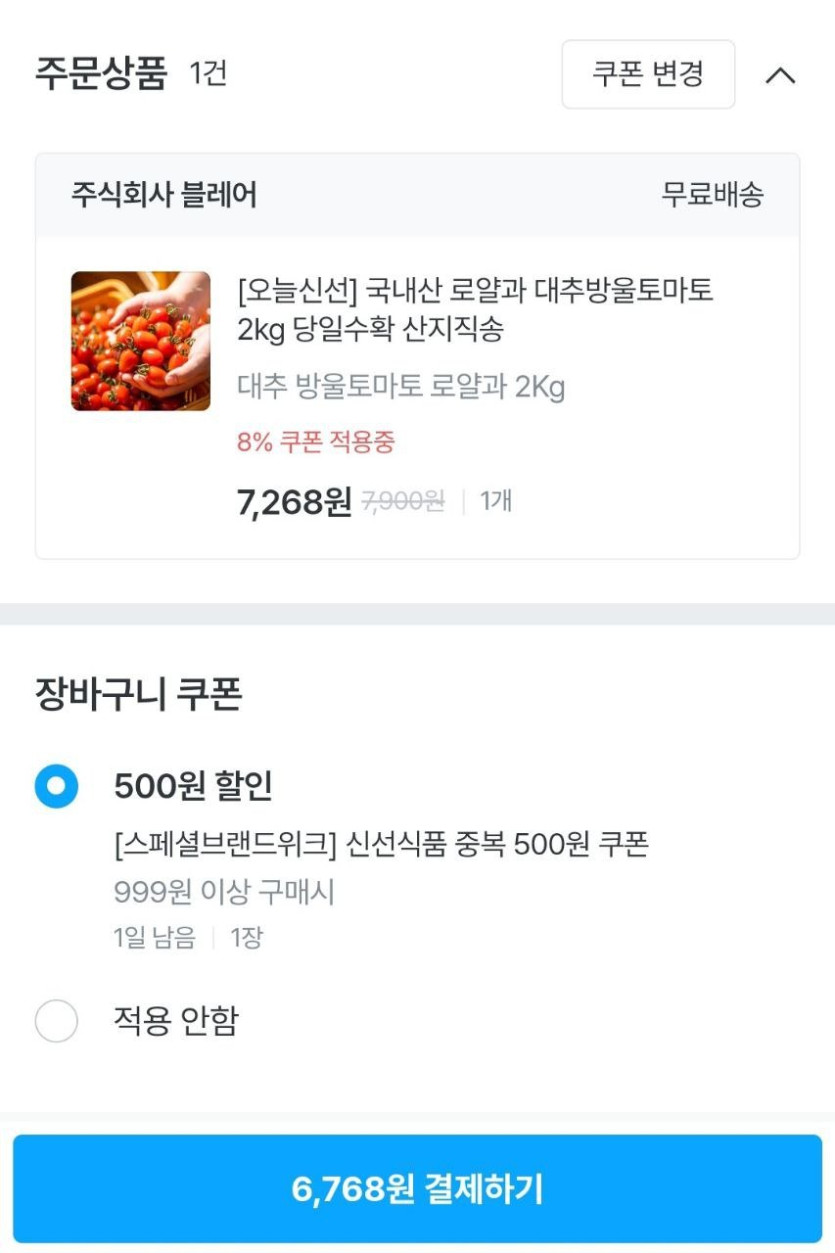Click the 무료배송 shipping label
The width and height of the screenshot is (835, 1253).
pos(712,195)
